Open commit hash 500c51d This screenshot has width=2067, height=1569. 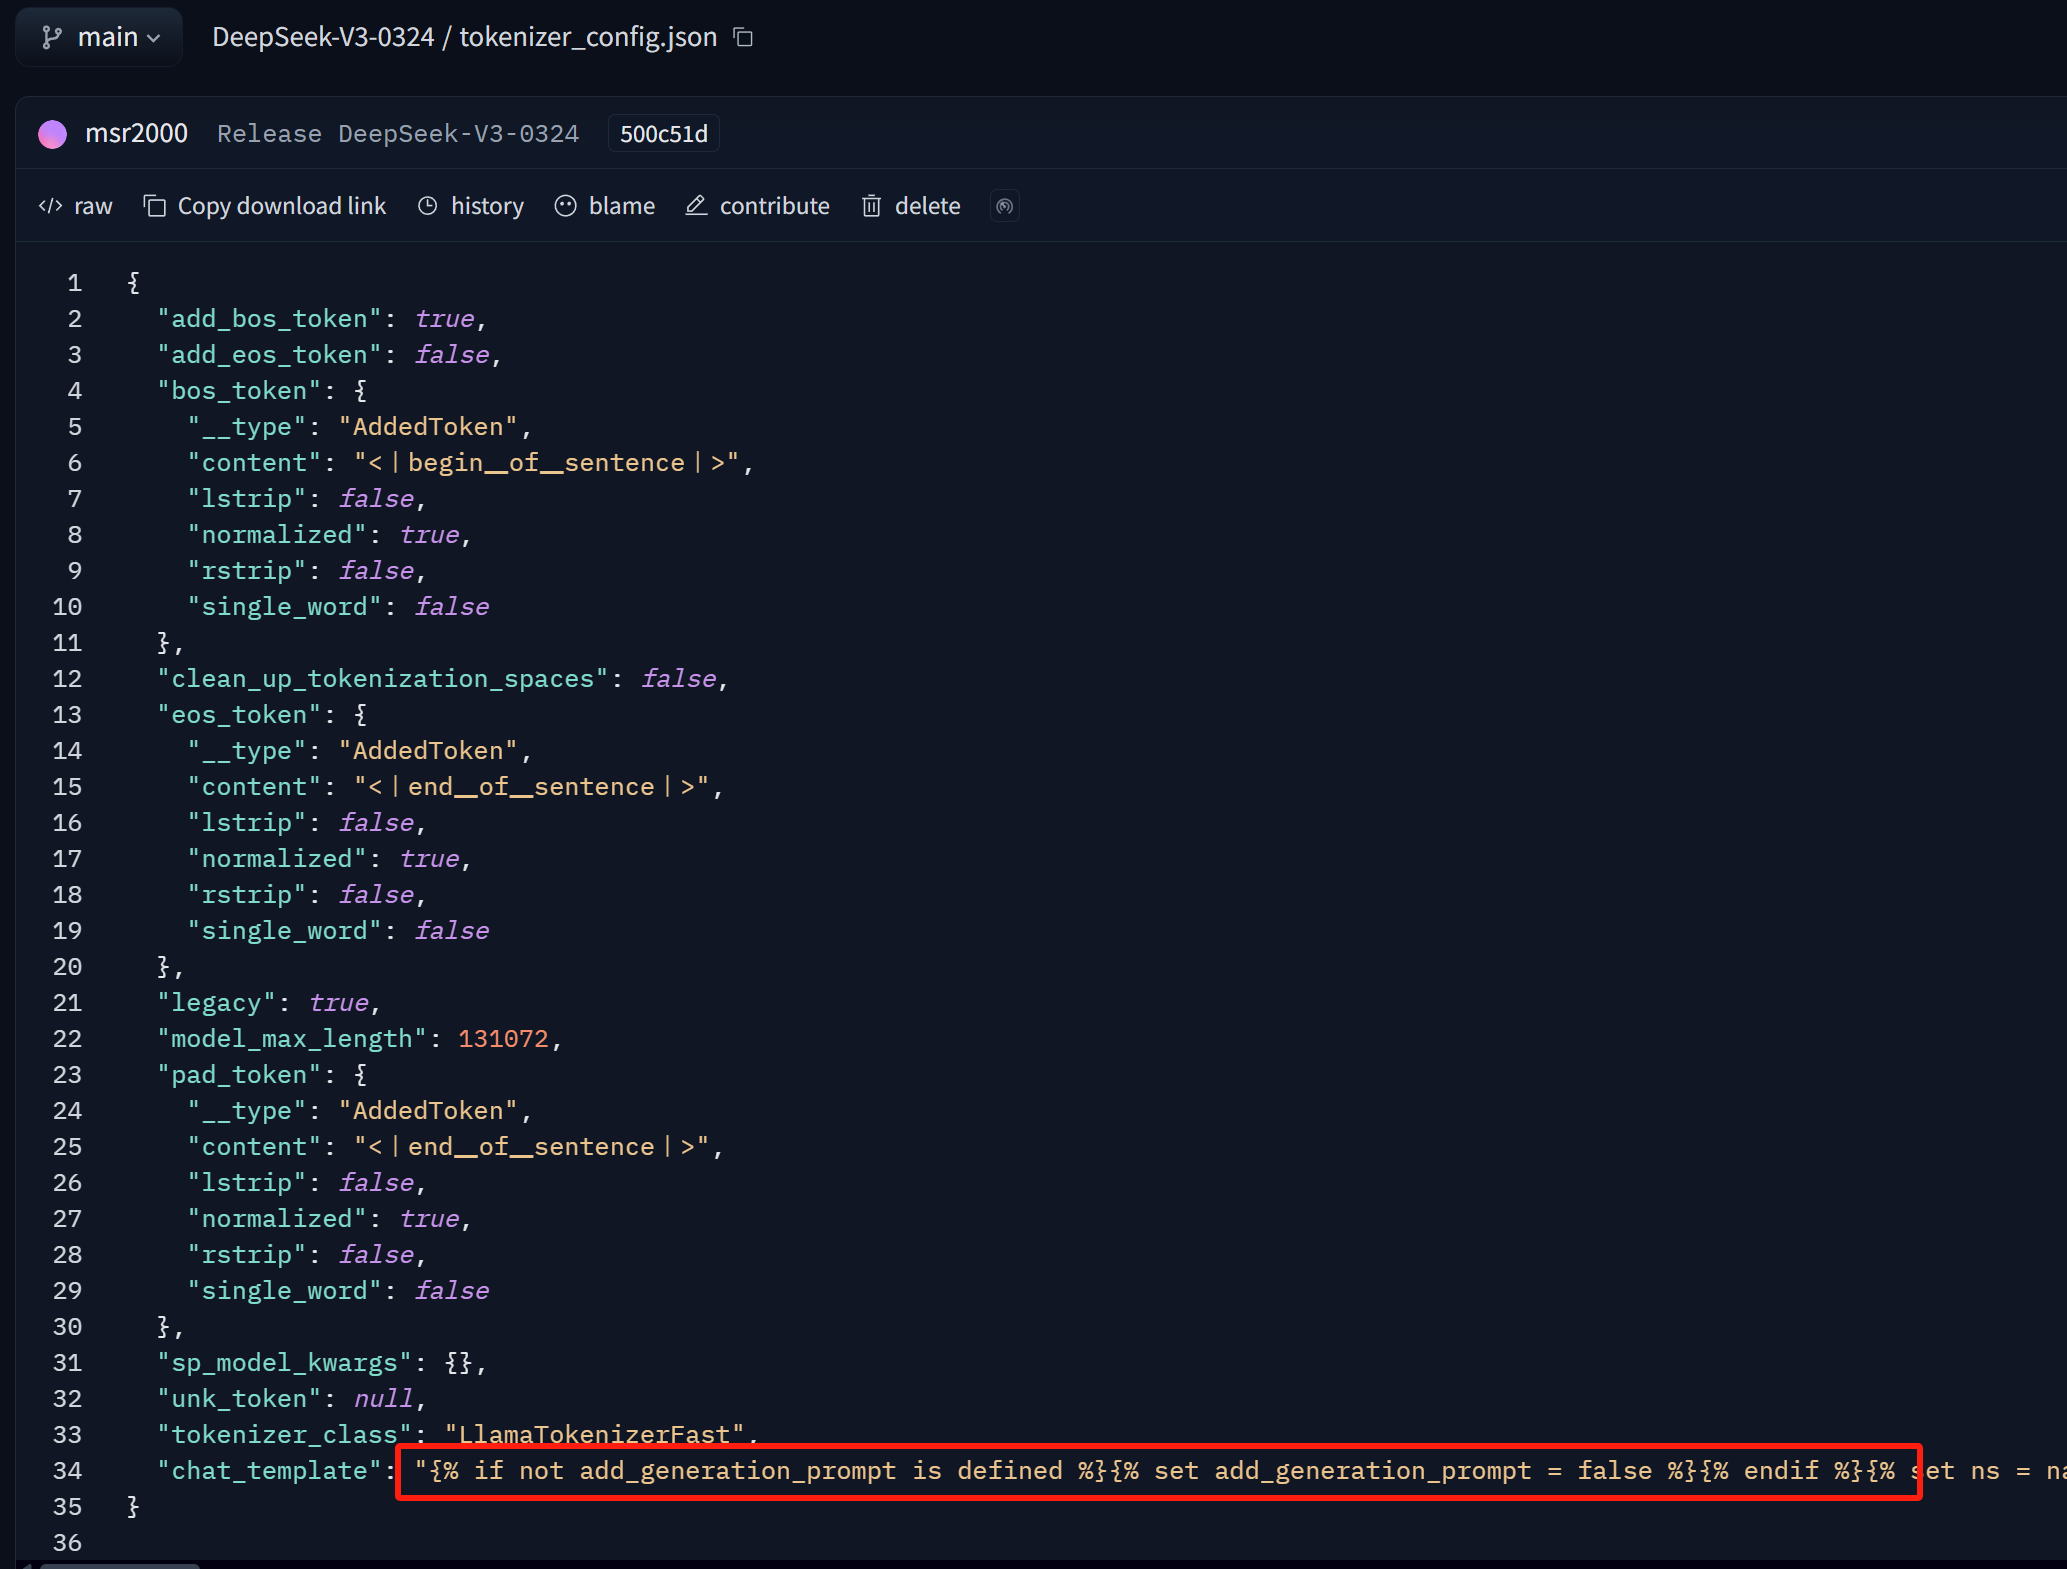pyautogui.click(x=664, y=134)
